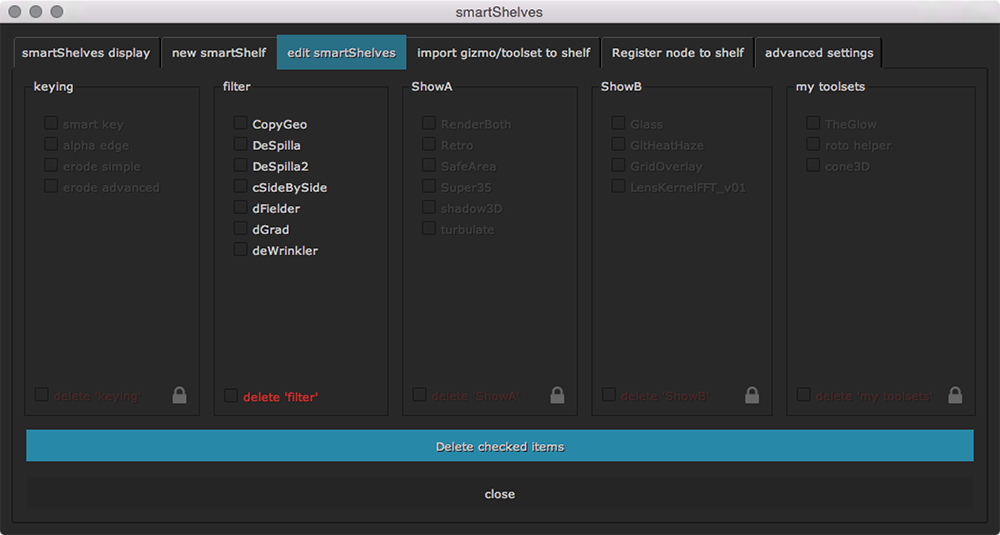Click the lock icon in ShowB shelf
This screenshot has height=535, width=1000.
coord(751,395)
